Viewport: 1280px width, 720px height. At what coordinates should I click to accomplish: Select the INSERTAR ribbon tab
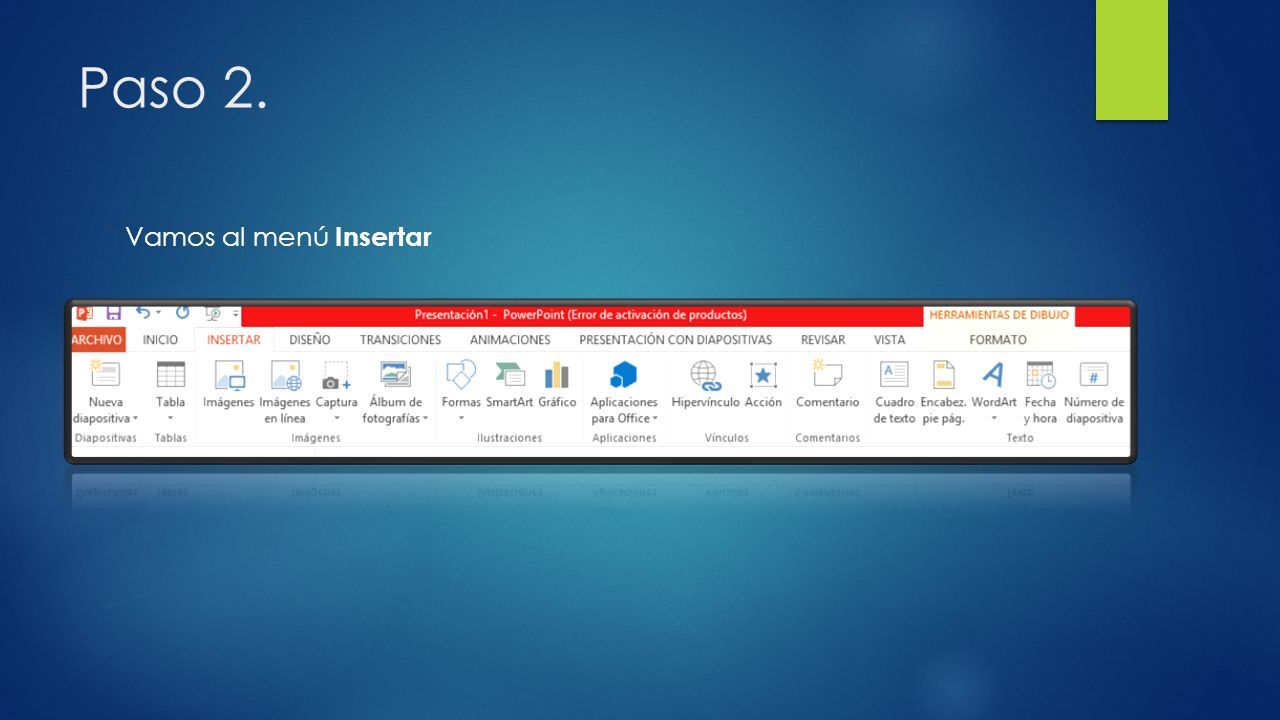tap(234, 340)
